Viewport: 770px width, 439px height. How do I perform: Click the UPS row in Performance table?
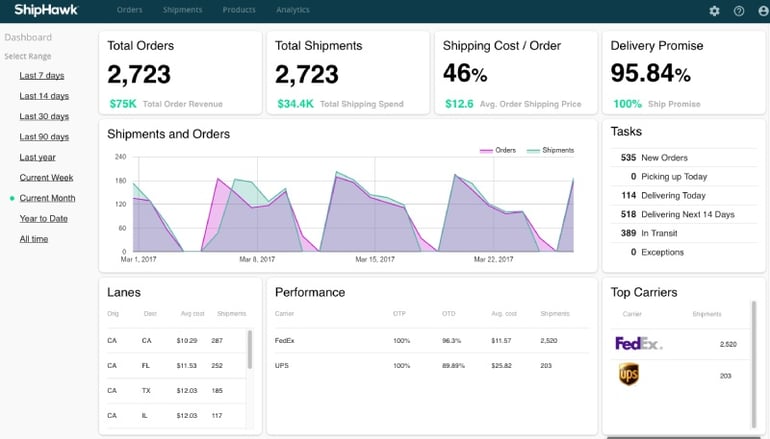click(431, 365)
